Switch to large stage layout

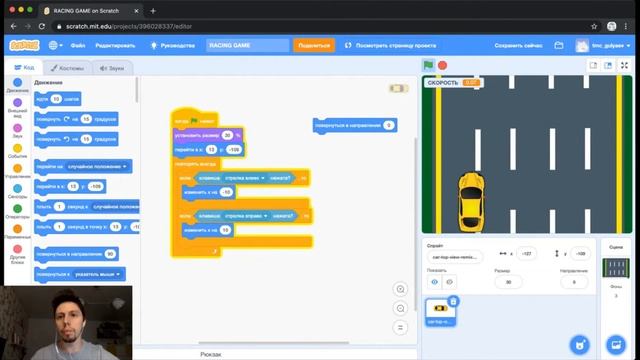pos(608,65)
